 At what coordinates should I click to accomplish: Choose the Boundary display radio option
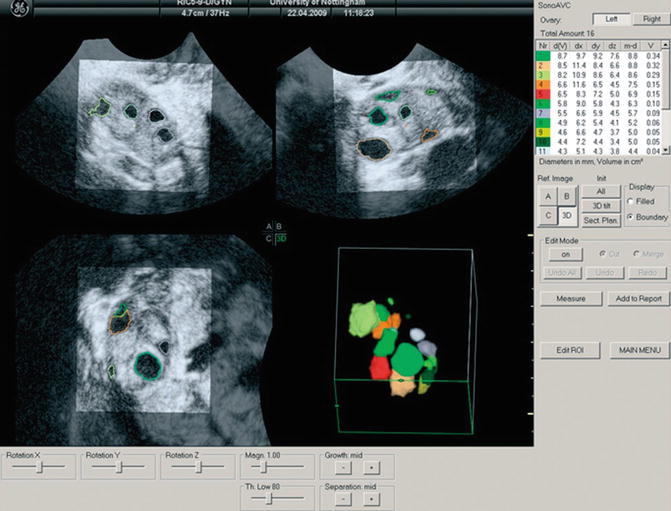coord(632,216)
